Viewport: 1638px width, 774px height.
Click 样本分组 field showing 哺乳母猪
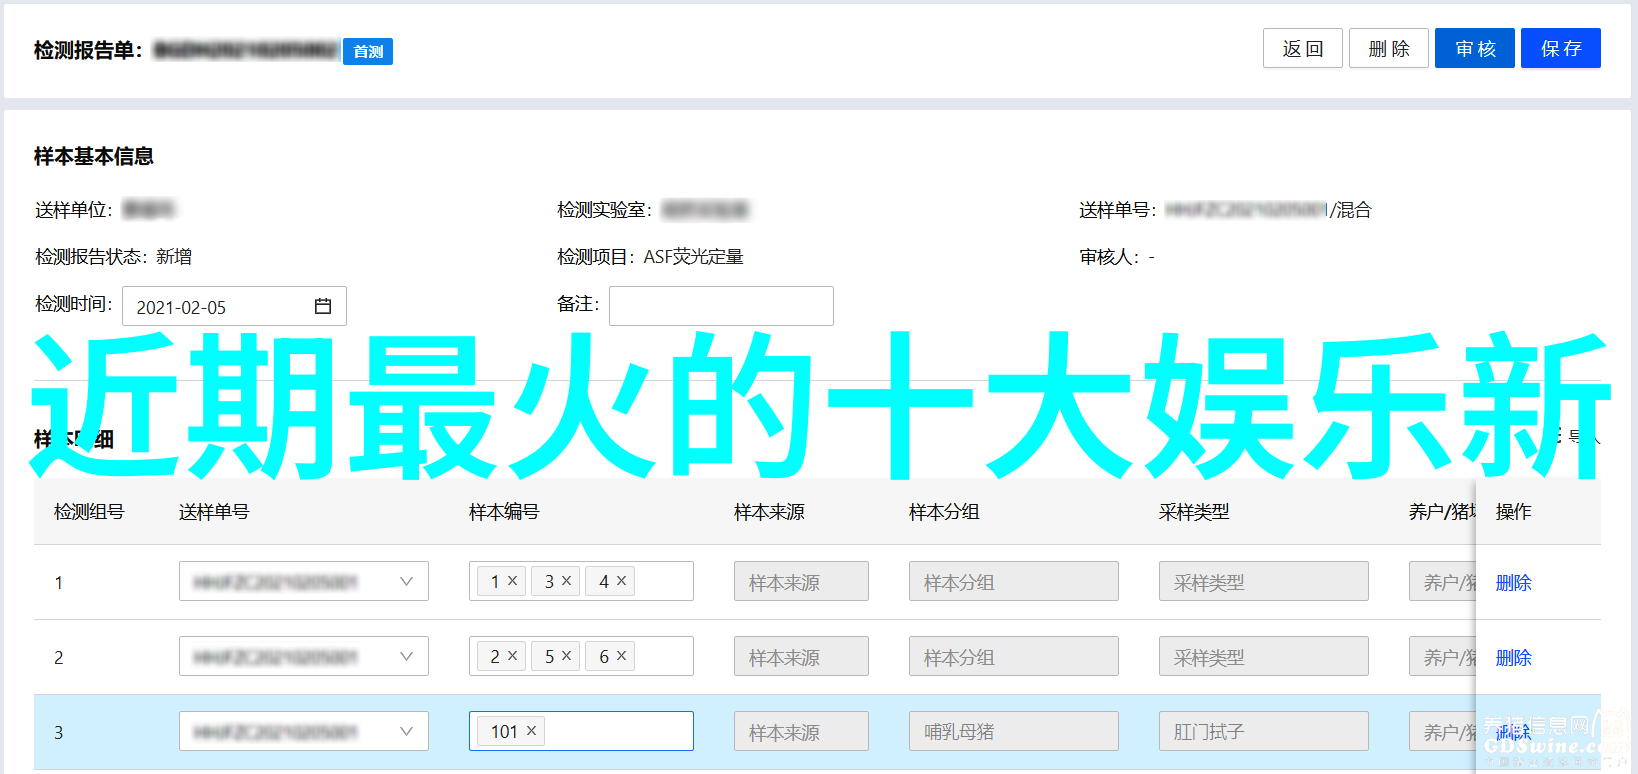tap(1014, 731)
